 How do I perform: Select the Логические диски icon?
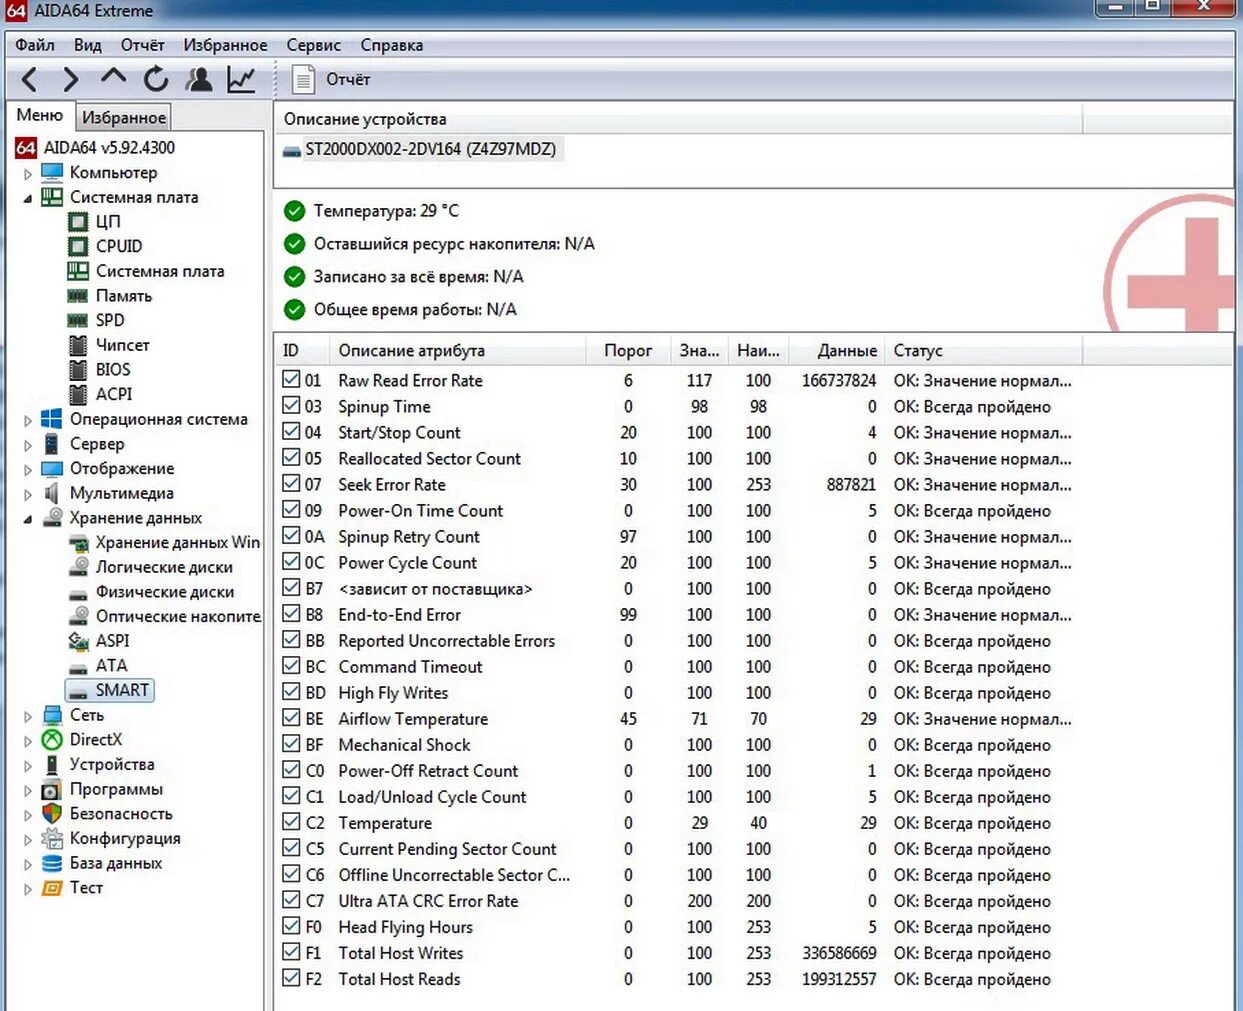click(78, 567)
